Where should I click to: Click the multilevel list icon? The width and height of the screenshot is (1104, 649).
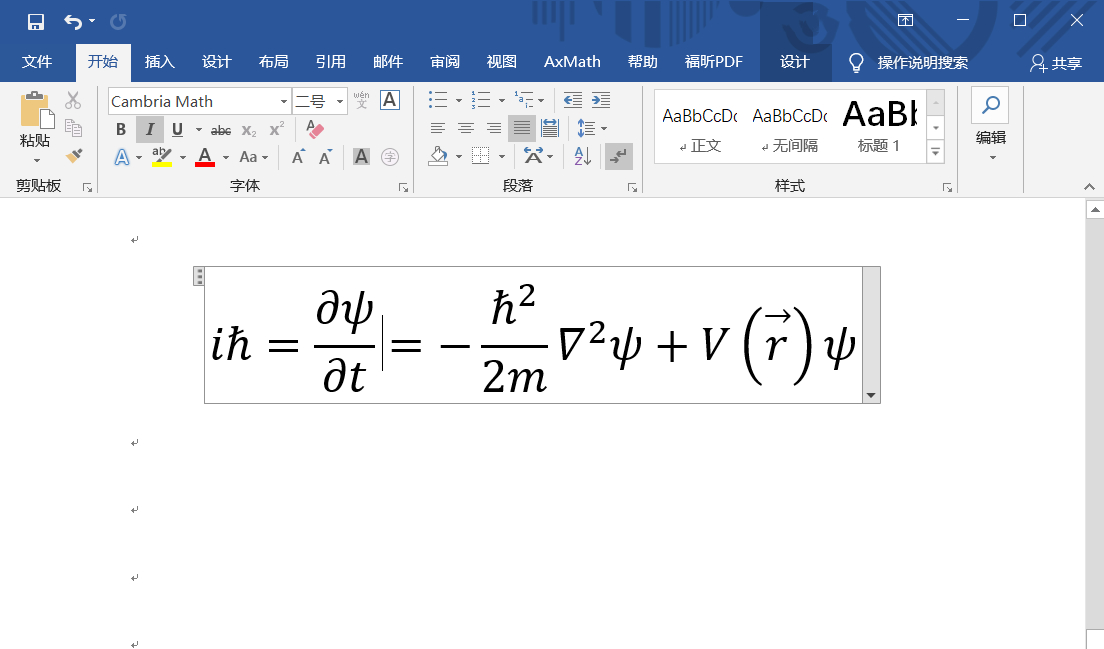(x=524, y=100)
